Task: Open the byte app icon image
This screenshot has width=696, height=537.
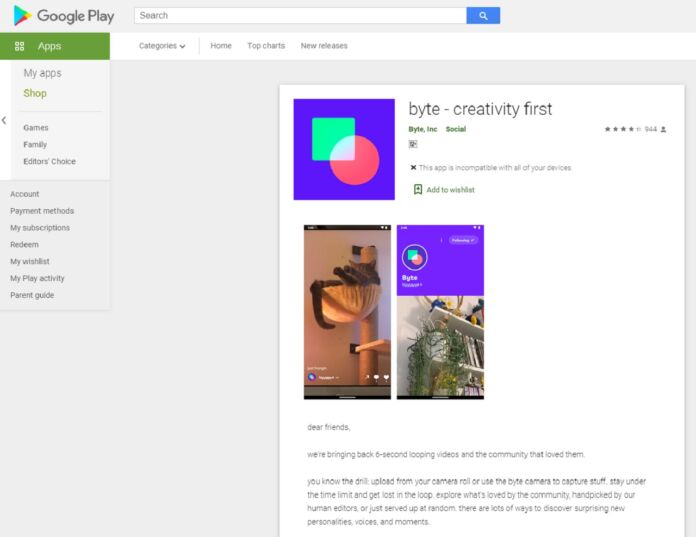Action: click(x=344, y=149)
